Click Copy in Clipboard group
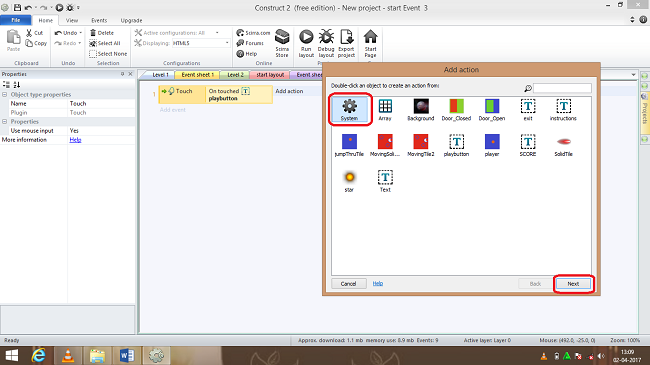The height and width of the screenshot is (365, 650). click(x=36, y=43)
